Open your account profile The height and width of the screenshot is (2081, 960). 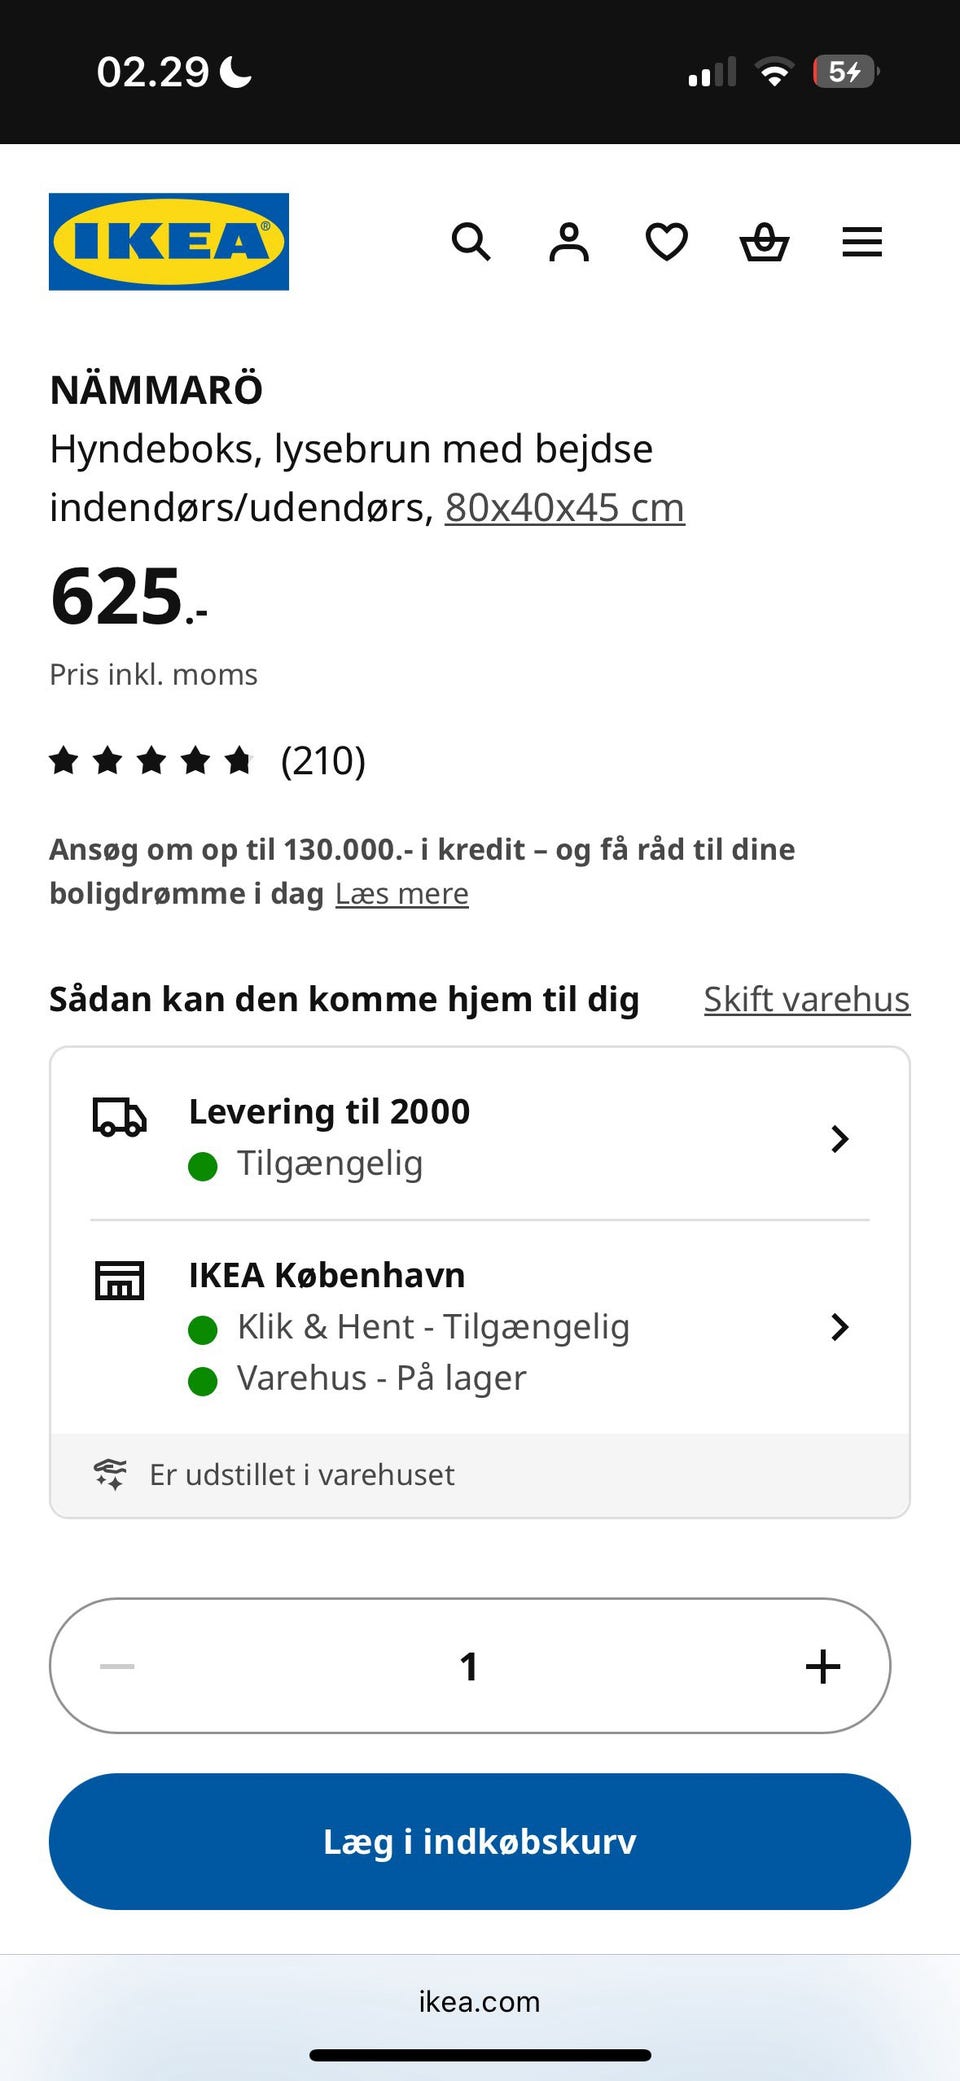click(x=568, y=242)
